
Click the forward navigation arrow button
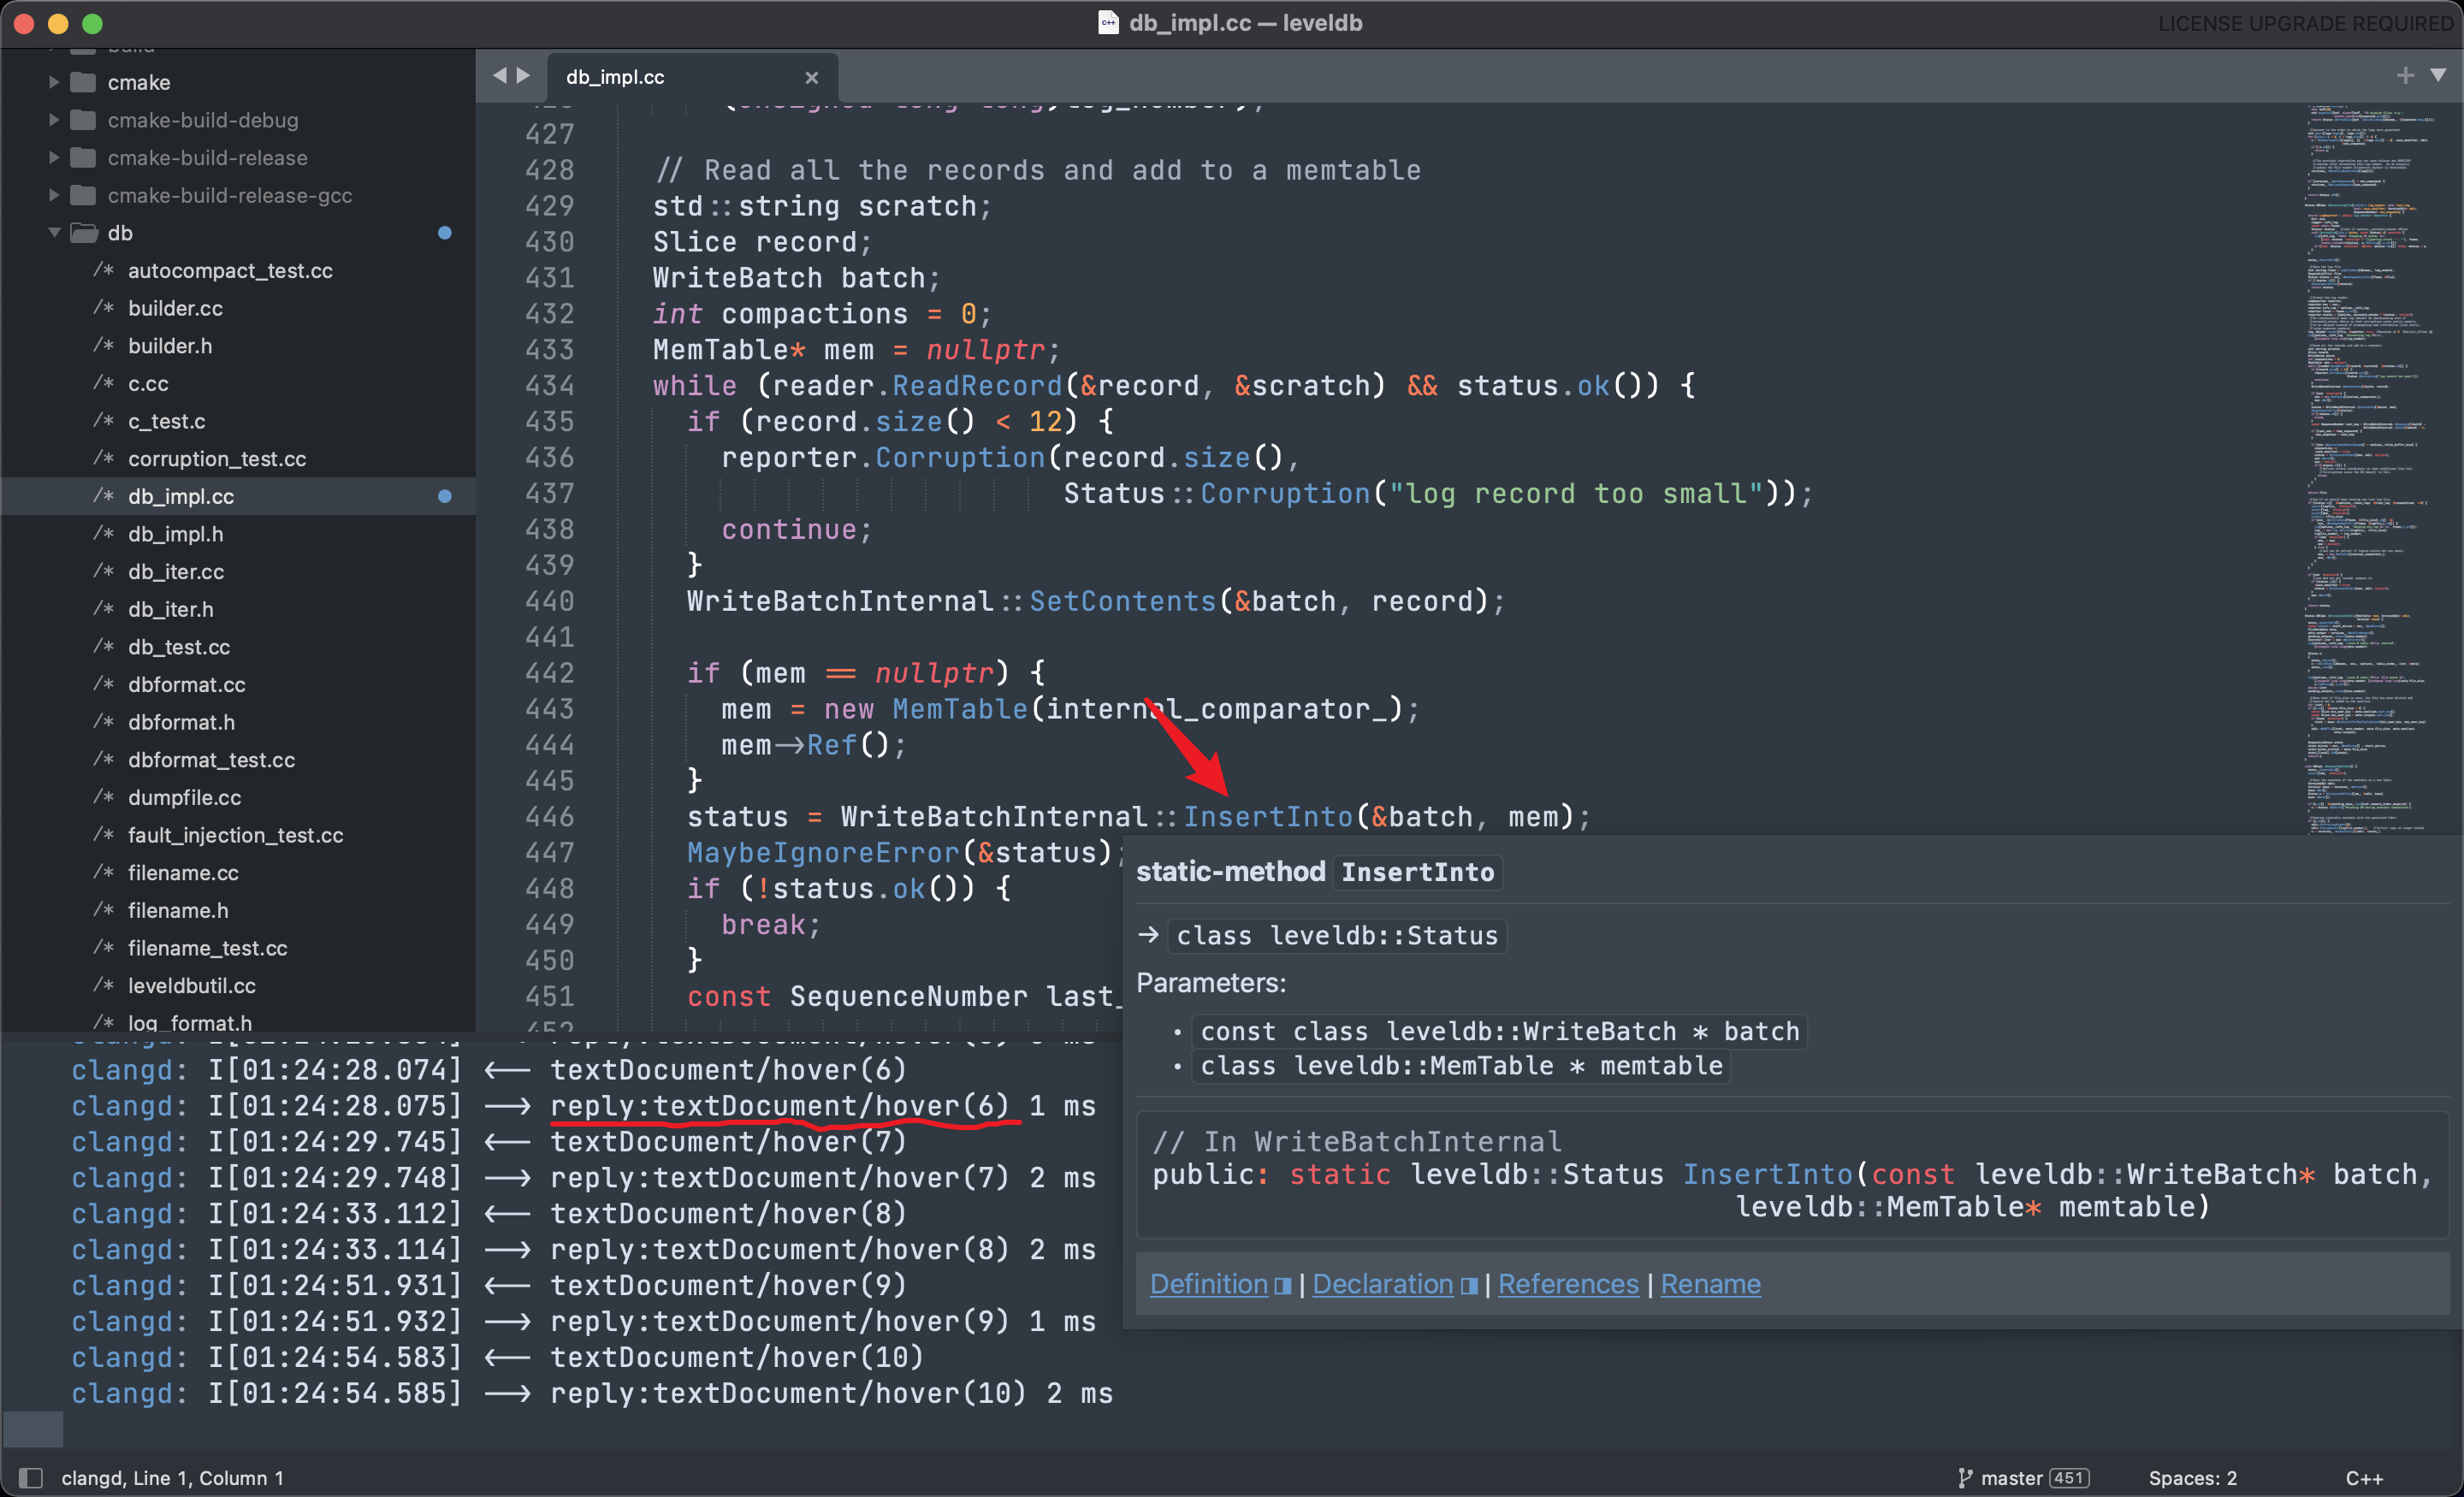(524, 75)
